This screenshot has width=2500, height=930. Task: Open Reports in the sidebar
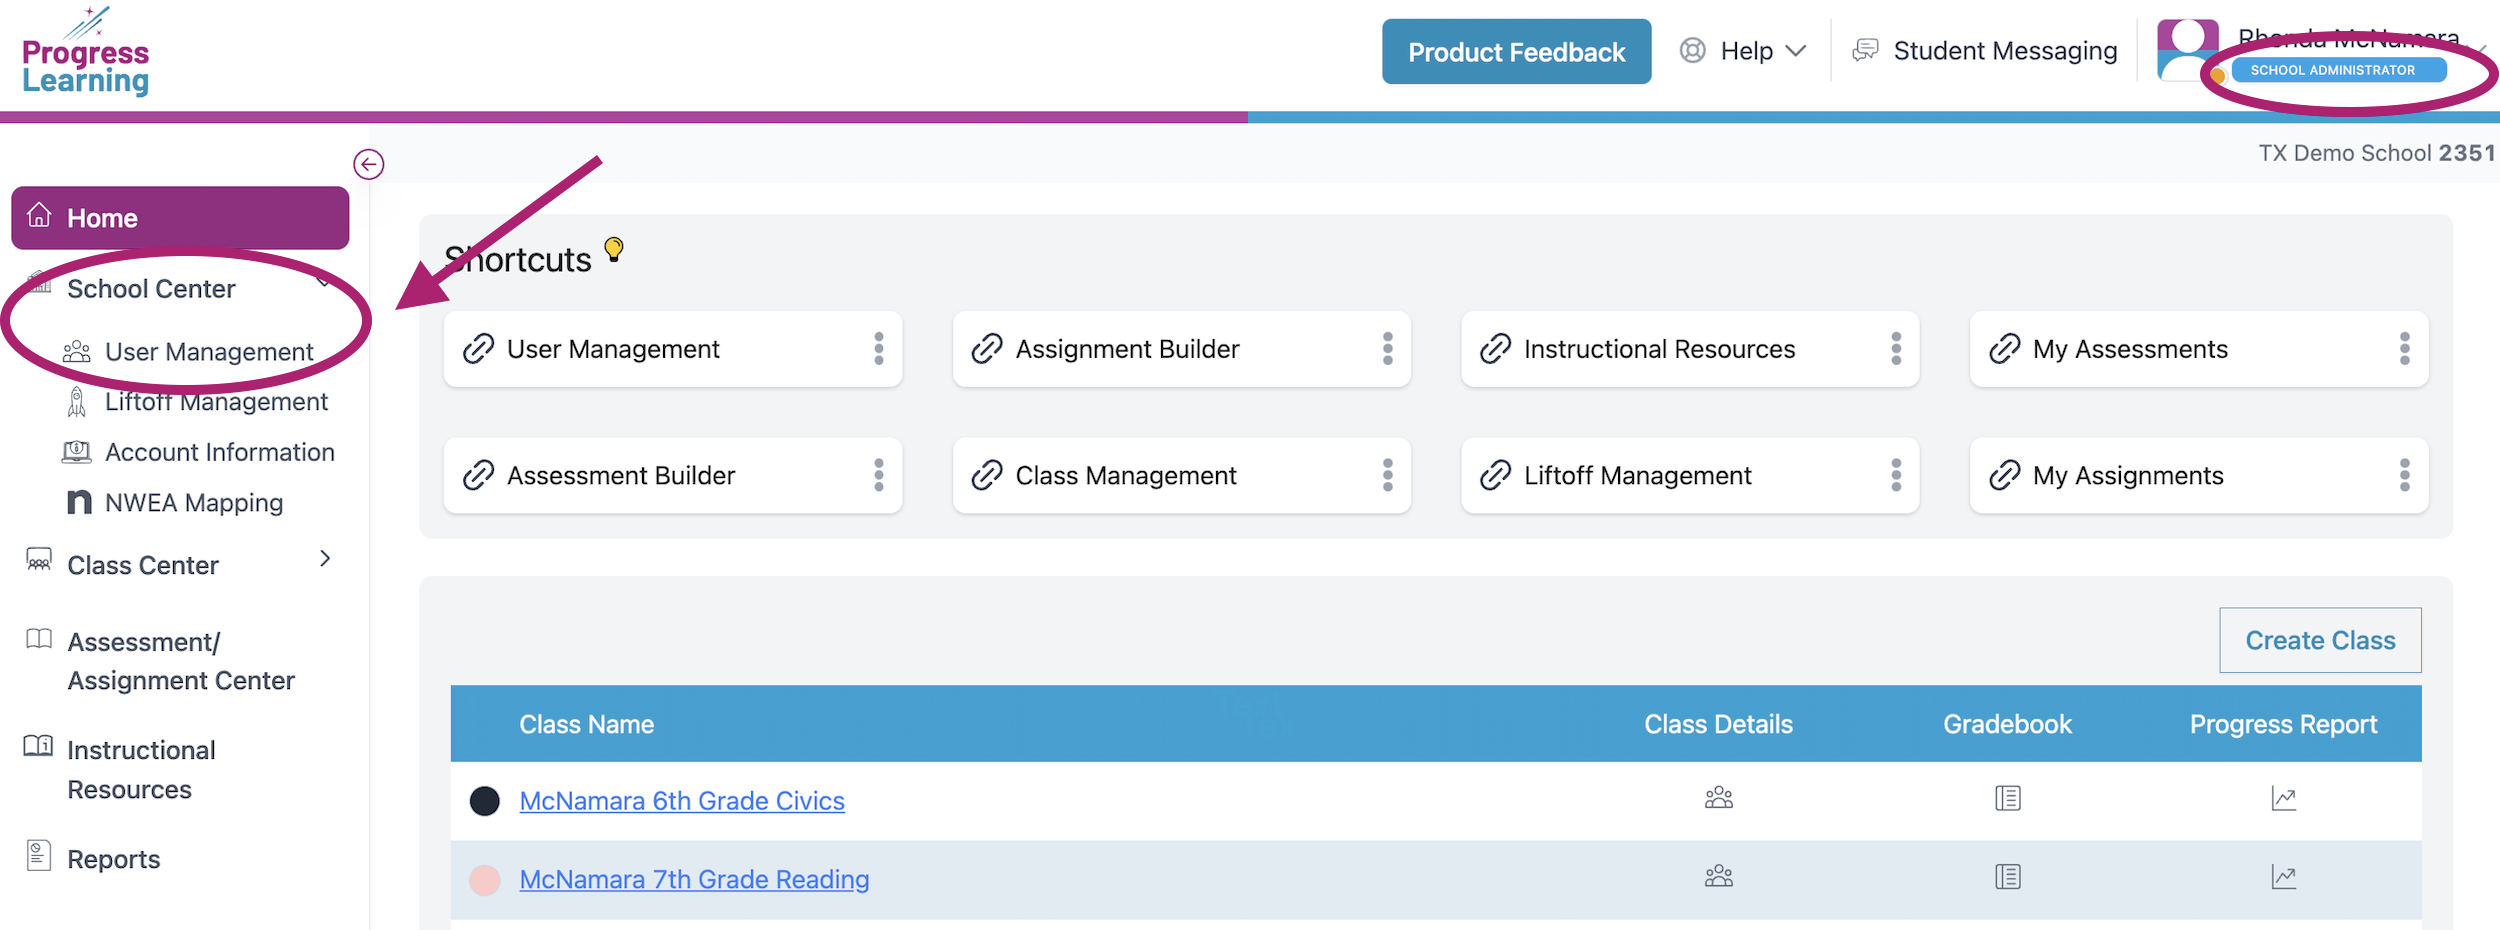click(x=113, y=859)
